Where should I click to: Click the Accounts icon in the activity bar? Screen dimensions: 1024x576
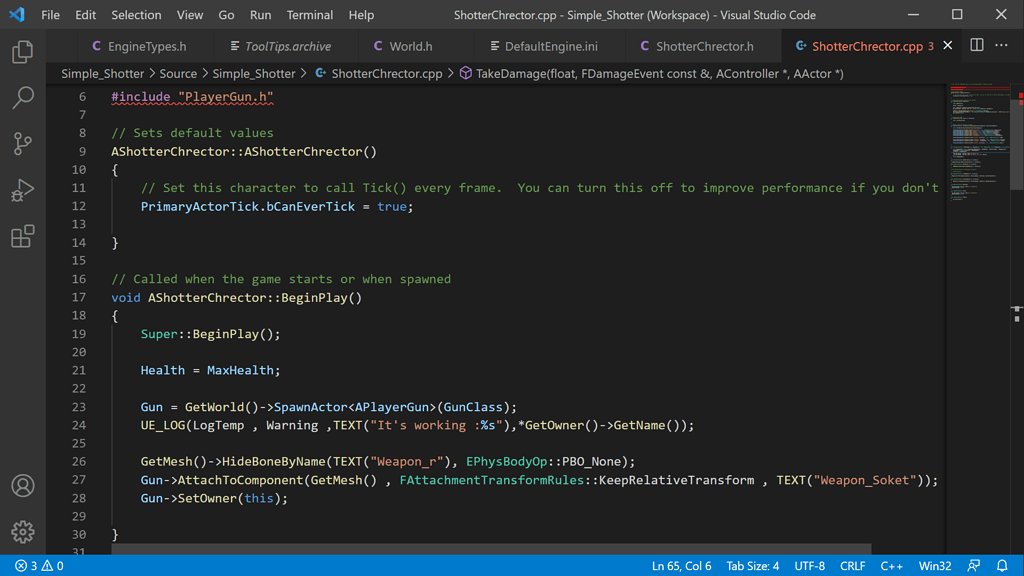pos(24,486)
